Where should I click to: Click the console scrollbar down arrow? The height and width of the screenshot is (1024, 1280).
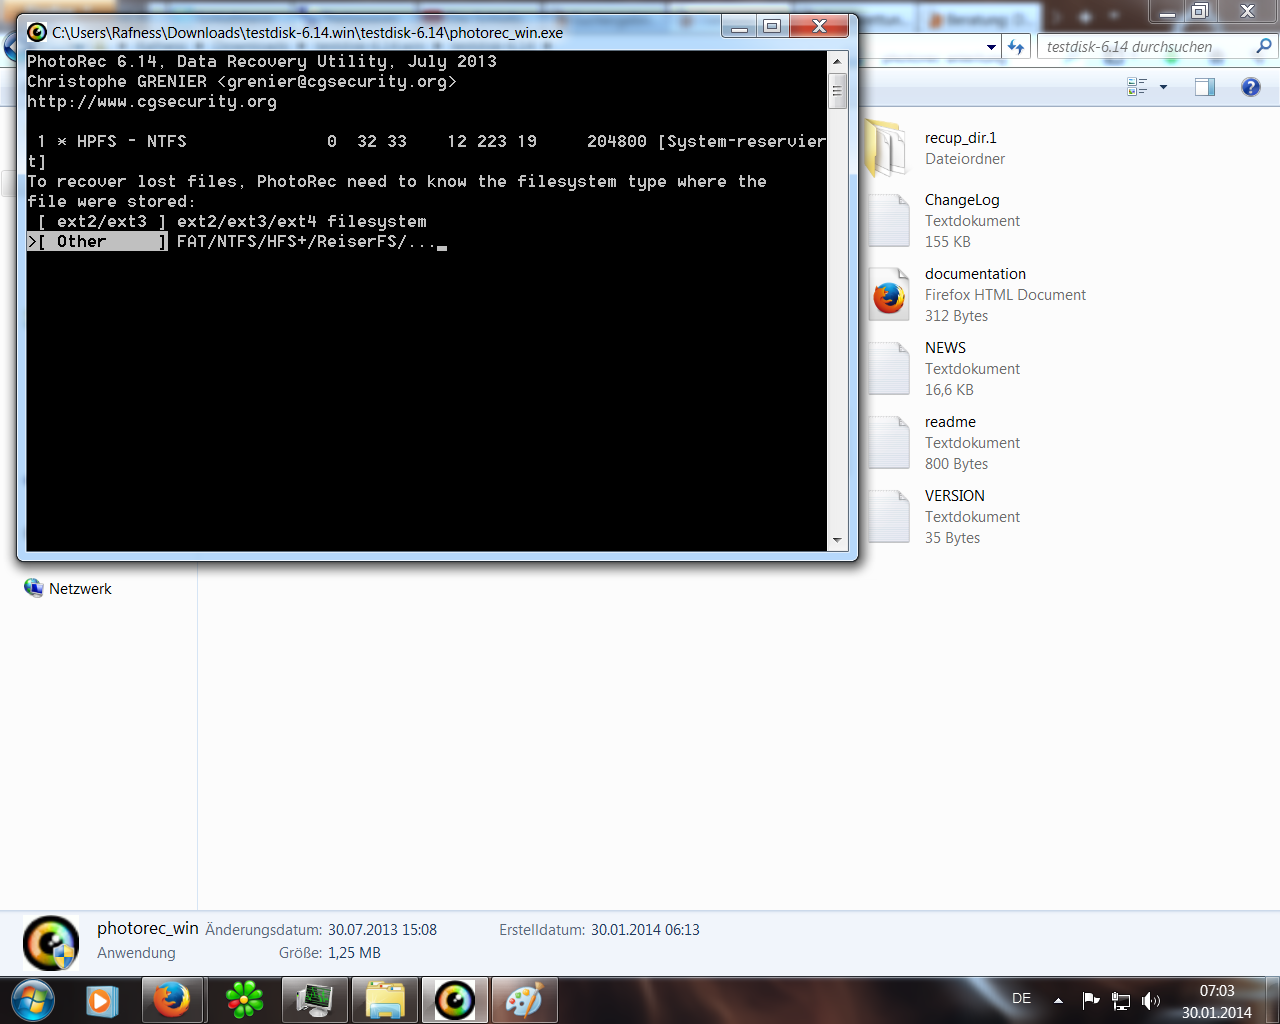point(837,540)
